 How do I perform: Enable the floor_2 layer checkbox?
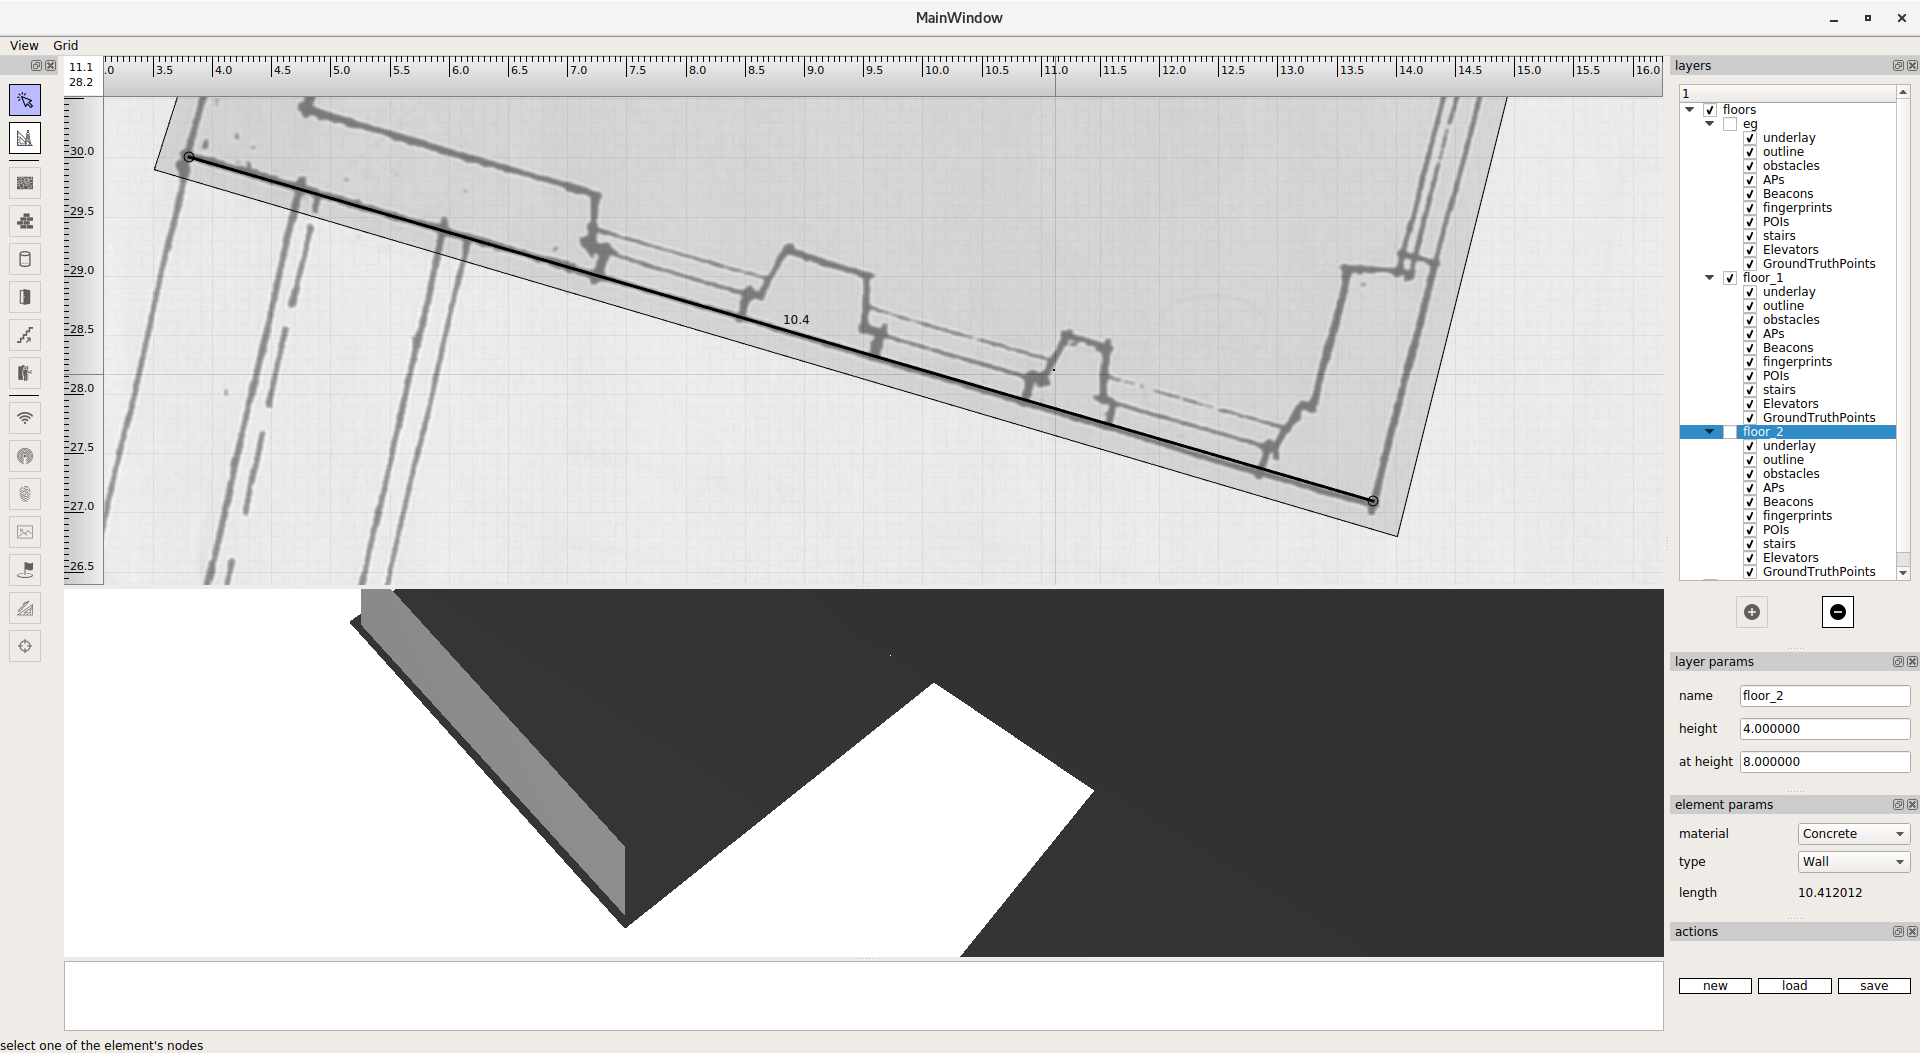coord(1730,432)
